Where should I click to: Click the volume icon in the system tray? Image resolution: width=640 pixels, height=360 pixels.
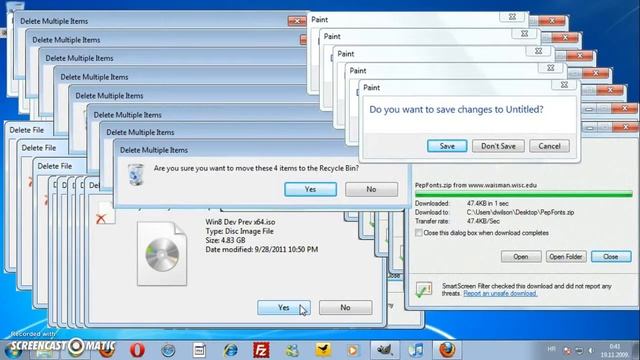click(591, 350)
